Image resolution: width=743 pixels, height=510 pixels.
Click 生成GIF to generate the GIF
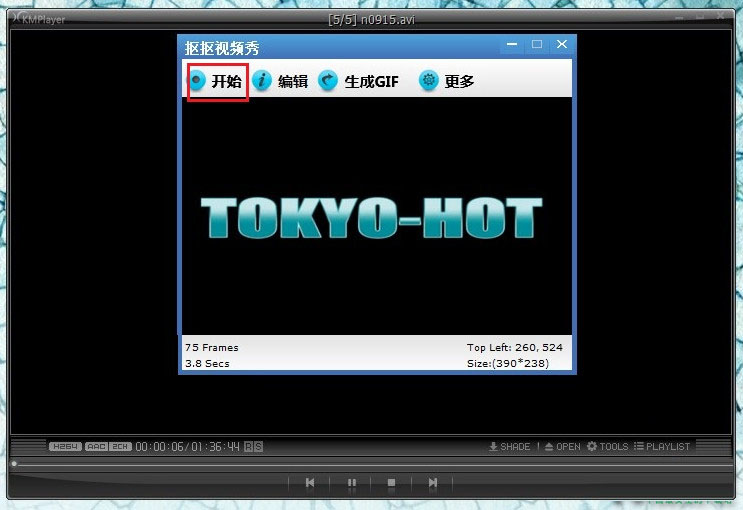[359, 81]
